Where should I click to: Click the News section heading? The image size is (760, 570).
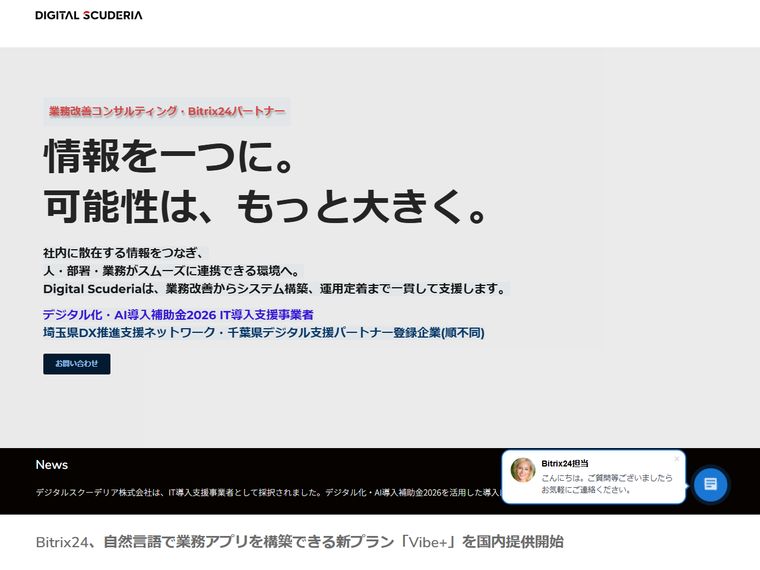click(x=52, y=465)
